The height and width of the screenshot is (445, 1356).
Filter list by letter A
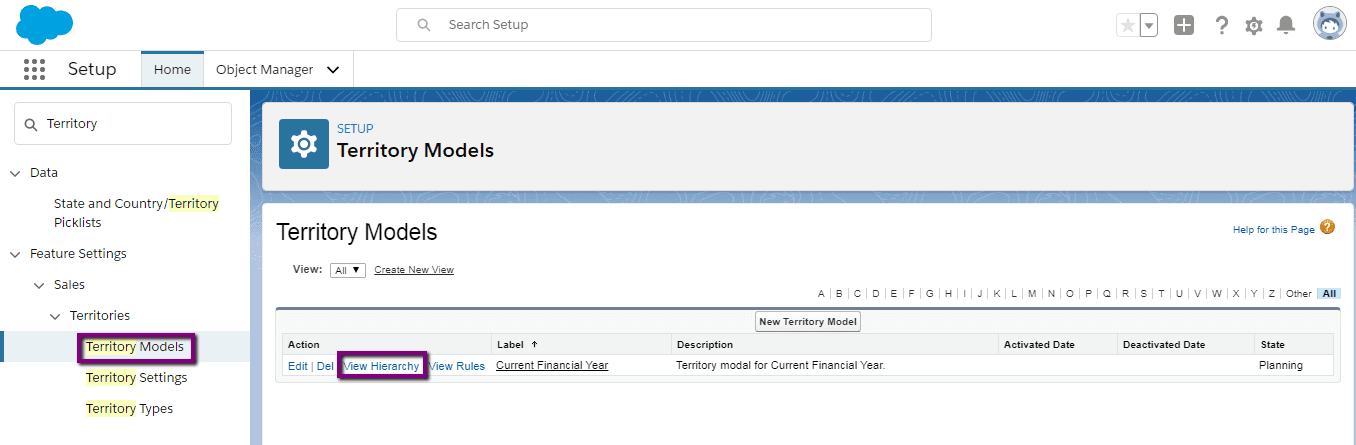(x=821, y=294)
